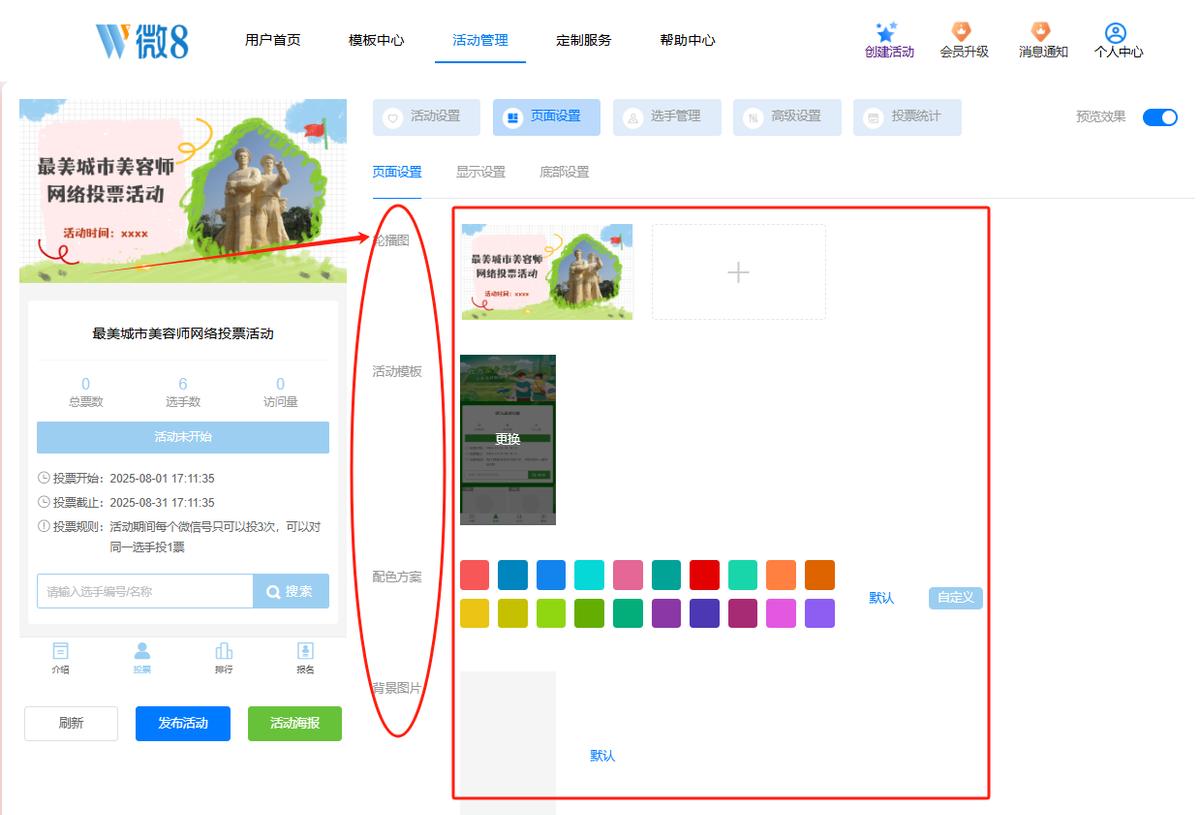Pick the pink color swatch in top row

628,575
